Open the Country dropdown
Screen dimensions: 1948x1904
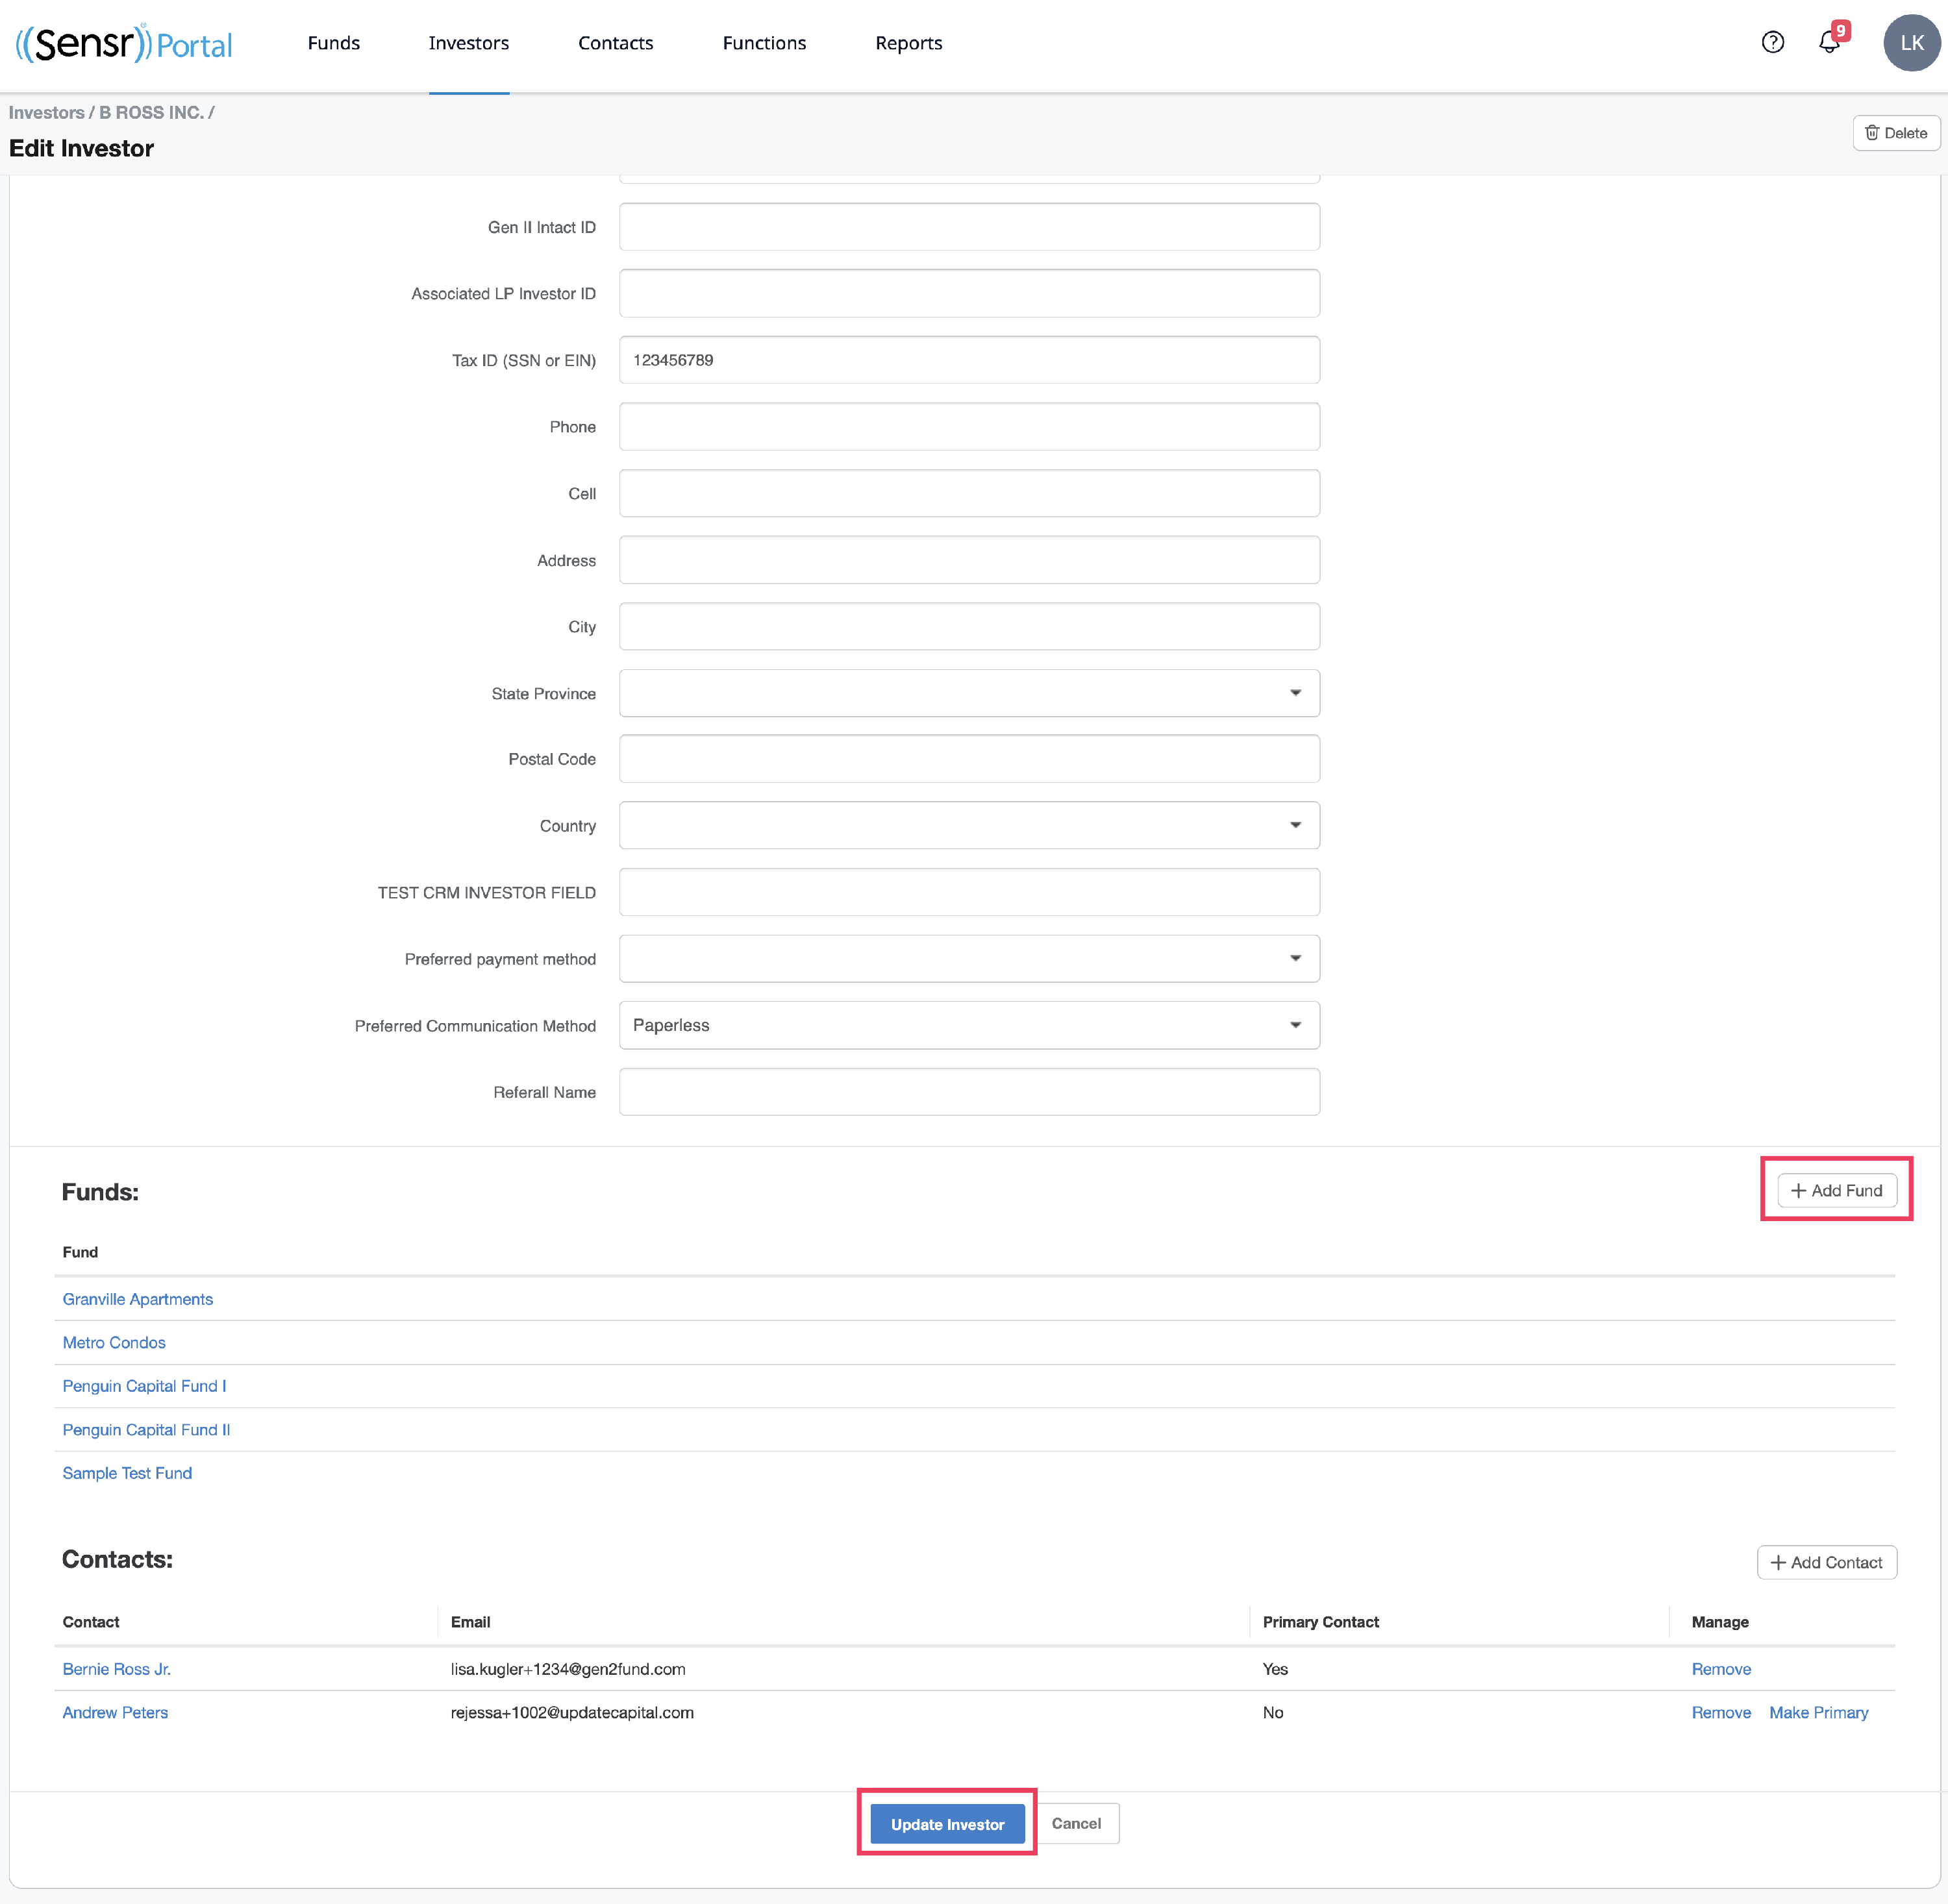(968, 825)
